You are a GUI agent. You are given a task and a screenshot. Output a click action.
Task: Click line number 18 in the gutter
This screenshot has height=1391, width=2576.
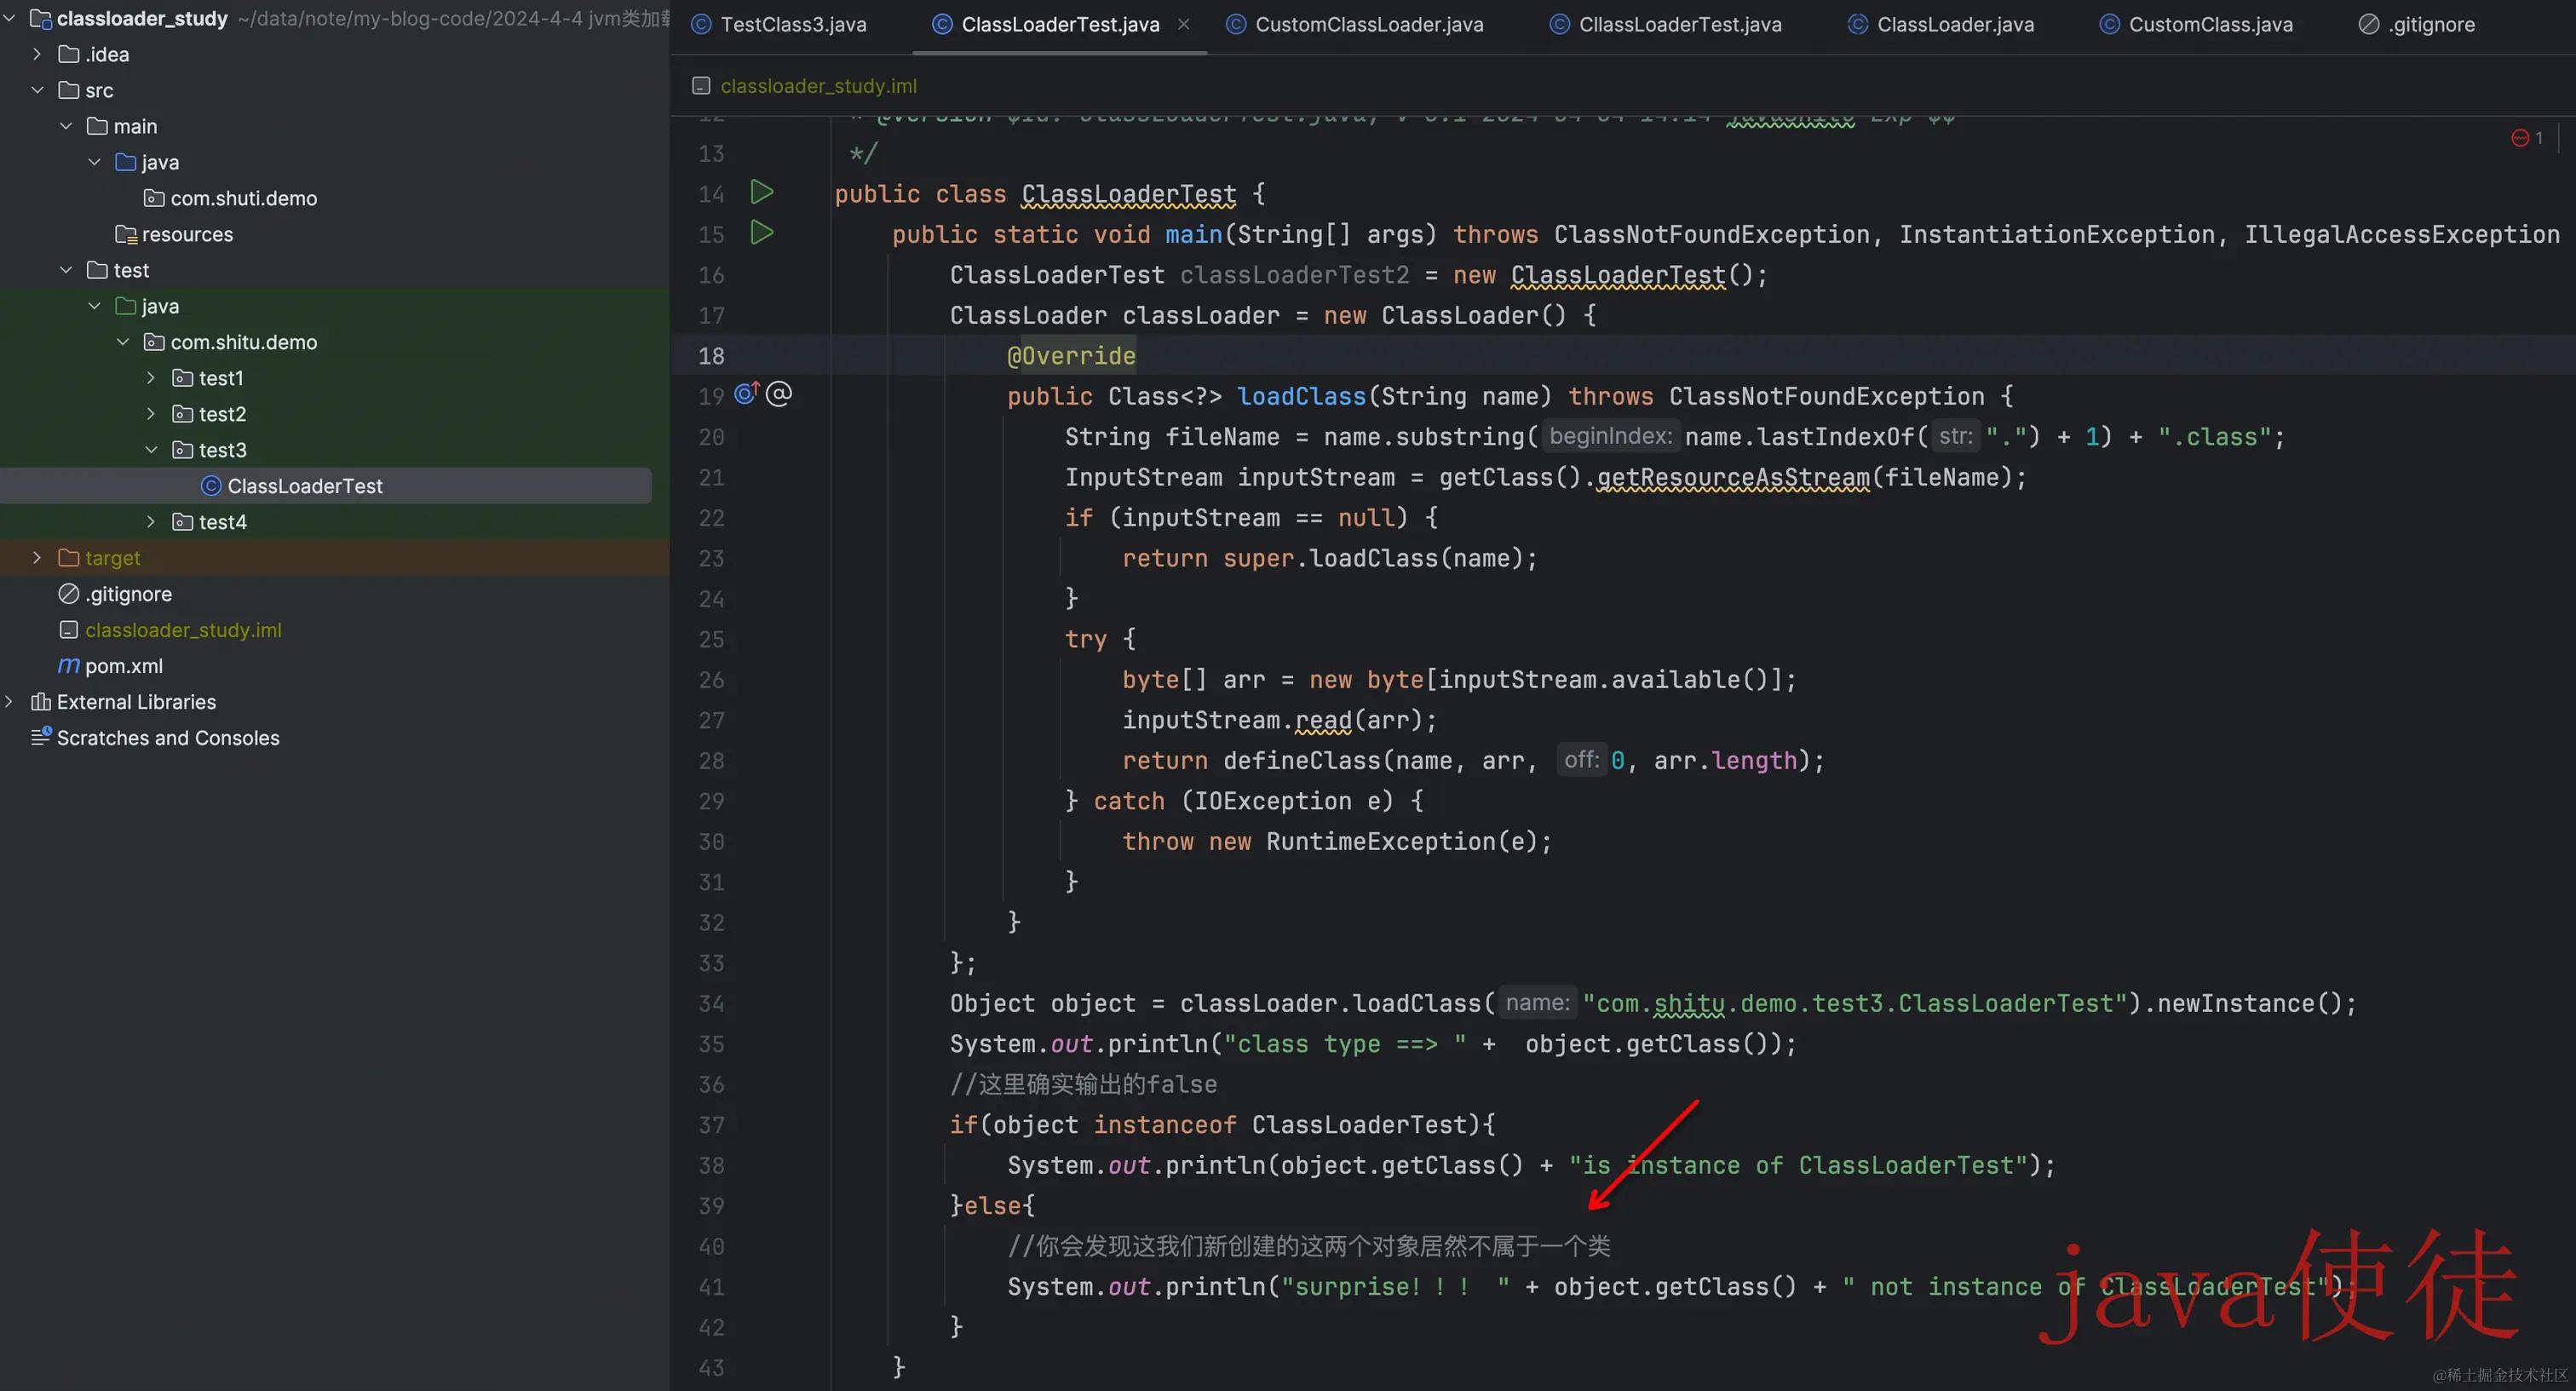pos(711,356)
